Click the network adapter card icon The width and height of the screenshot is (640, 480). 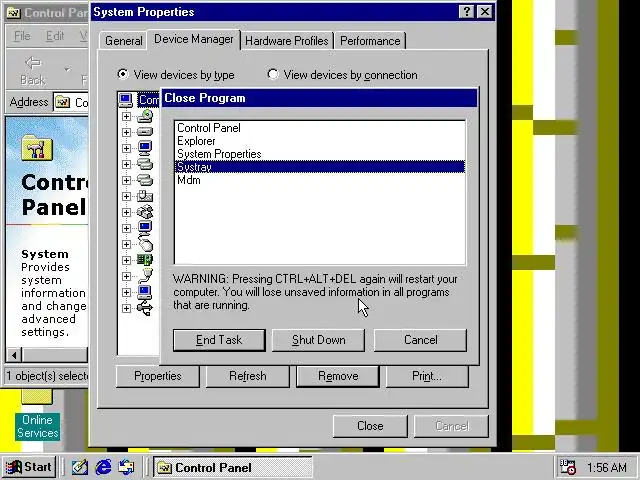[x=145, y=260]
